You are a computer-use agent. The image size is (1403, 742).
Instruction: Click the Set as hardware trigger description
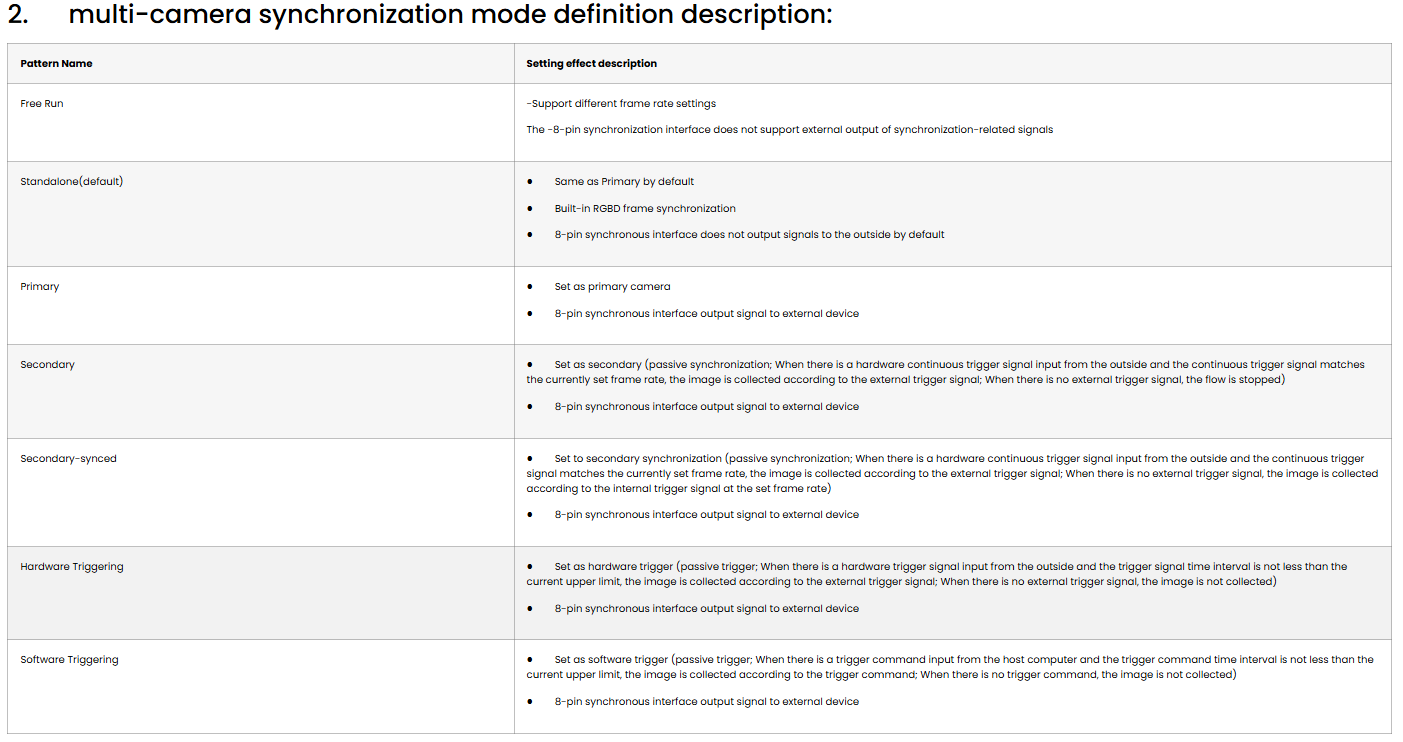[937, 573]
